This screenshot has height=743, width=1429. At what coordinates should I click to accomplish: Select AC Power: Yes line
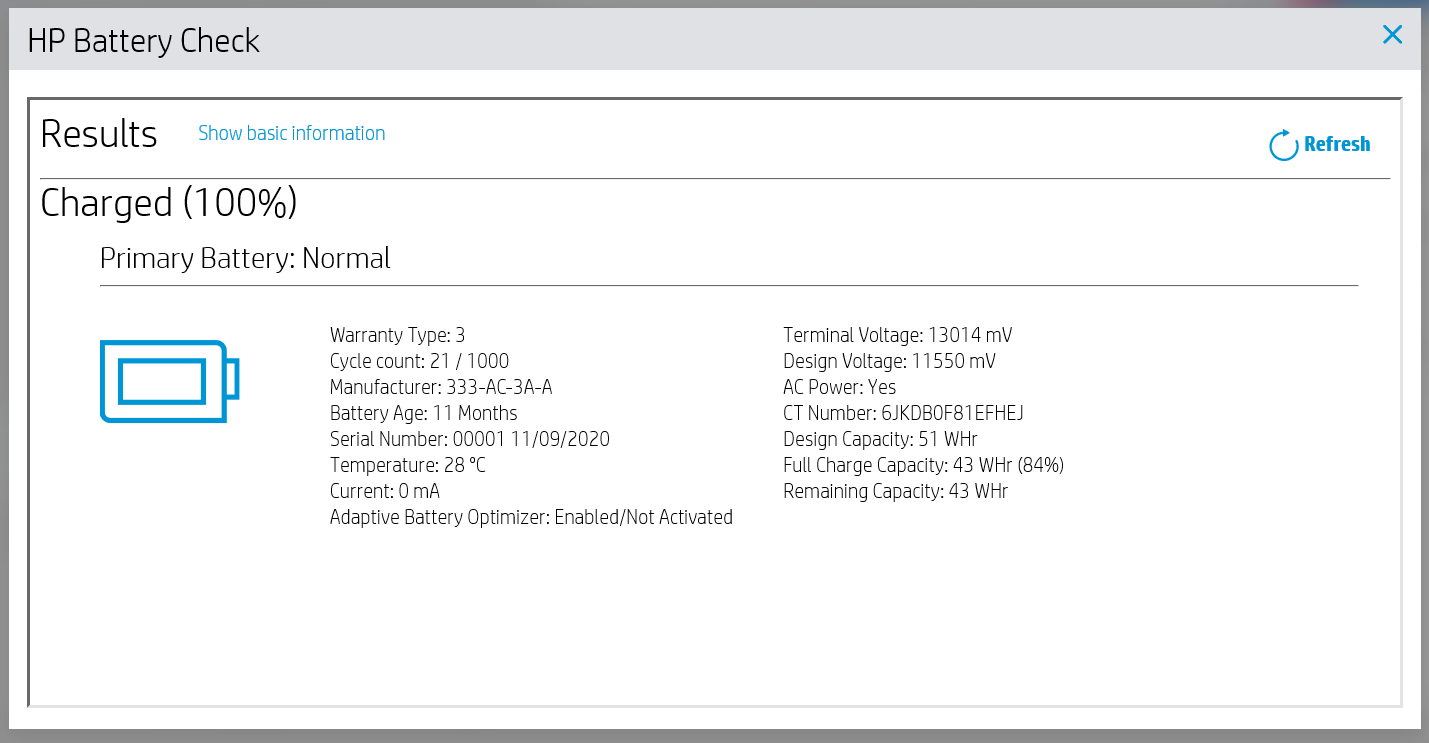point(839,387)
